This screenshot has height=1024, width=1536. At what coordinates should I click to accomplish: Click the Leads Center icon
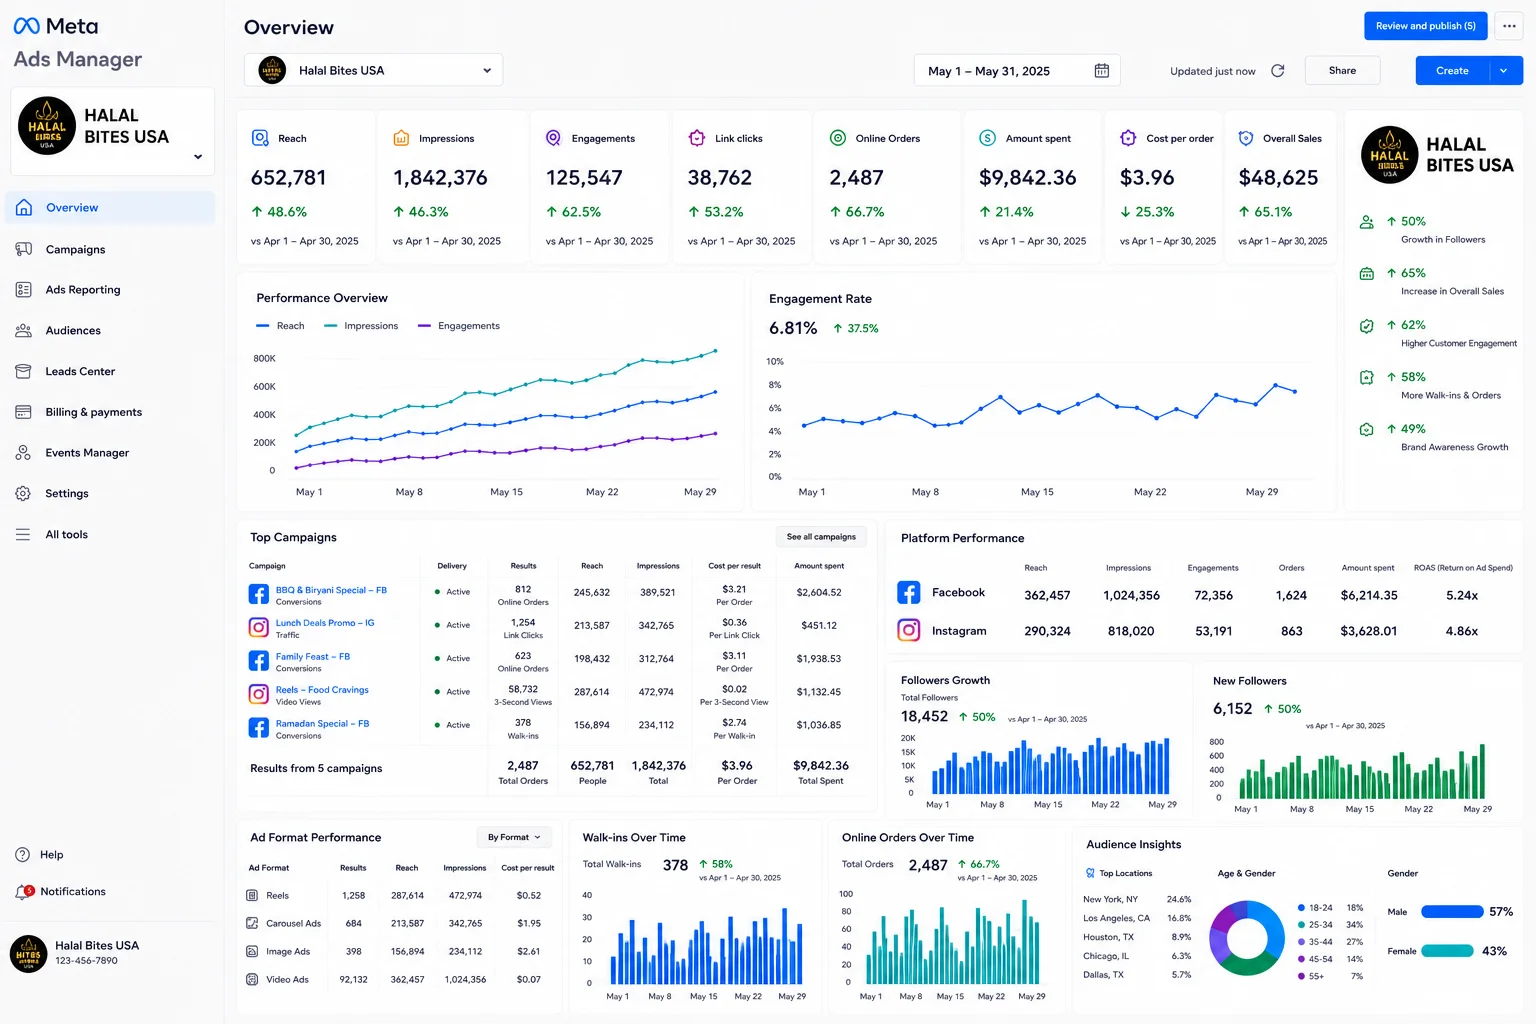(24, 371)
